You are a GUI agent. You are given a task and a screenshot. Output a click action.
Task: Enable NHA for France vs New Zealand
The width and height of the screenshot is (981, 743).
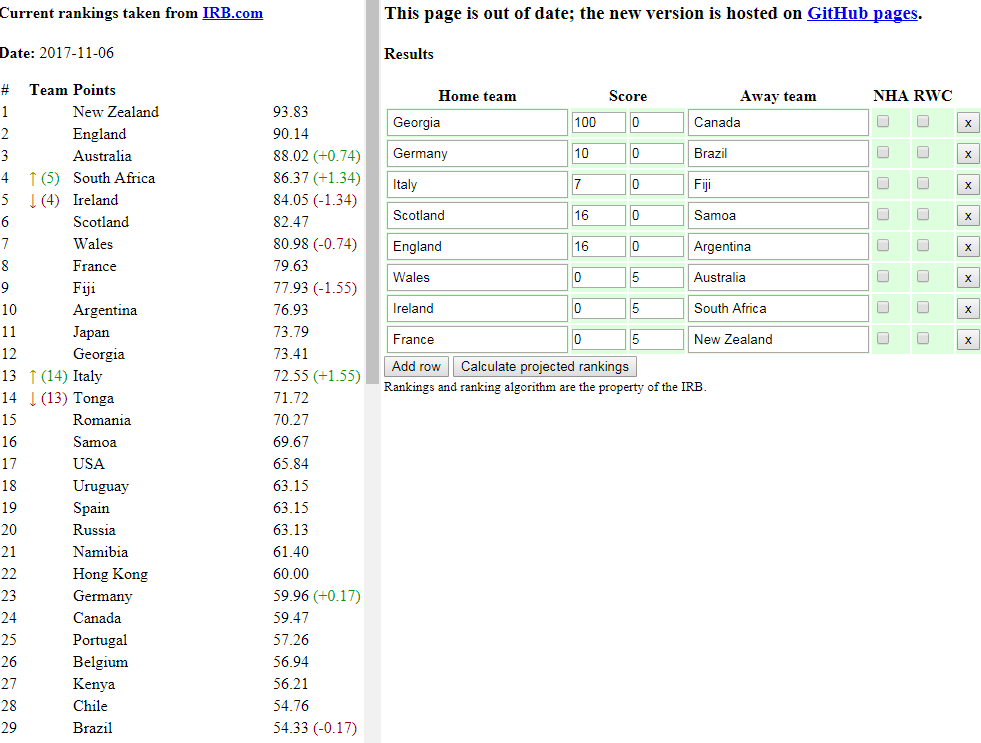[x=883, y=338]
